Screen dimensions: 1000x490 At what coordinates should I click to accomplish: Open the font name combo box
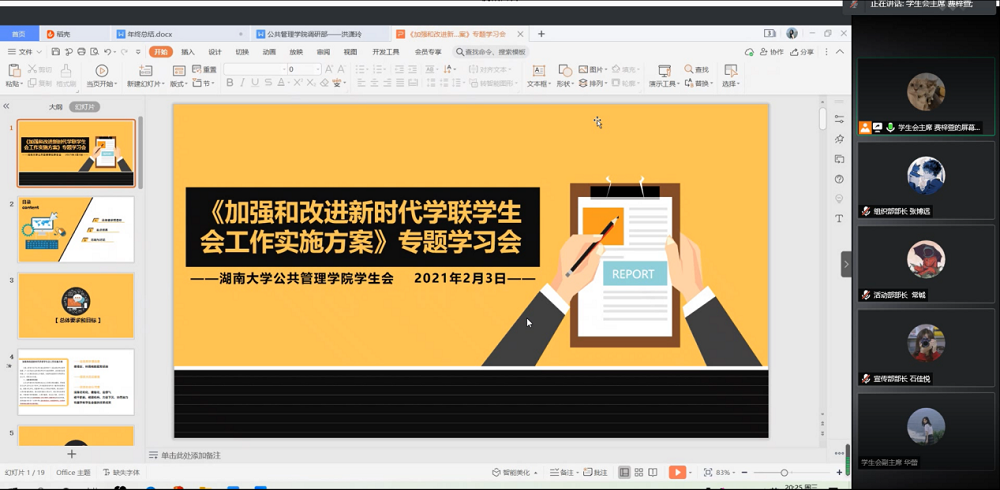pyautogui.click(x=254, y=69)
